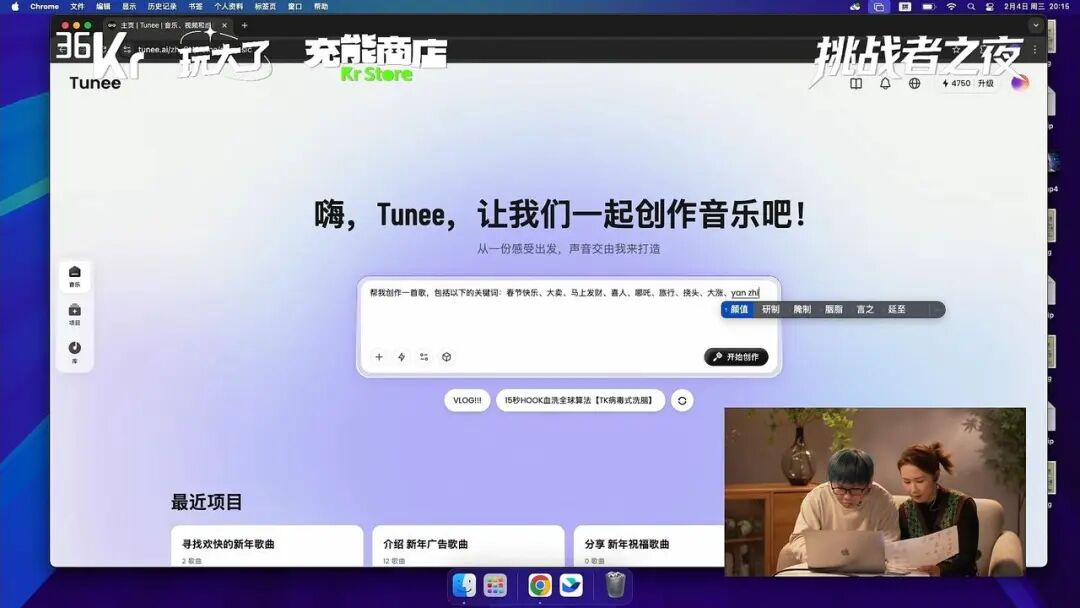
Task: Open the 书签 menu
Action: 196,6
